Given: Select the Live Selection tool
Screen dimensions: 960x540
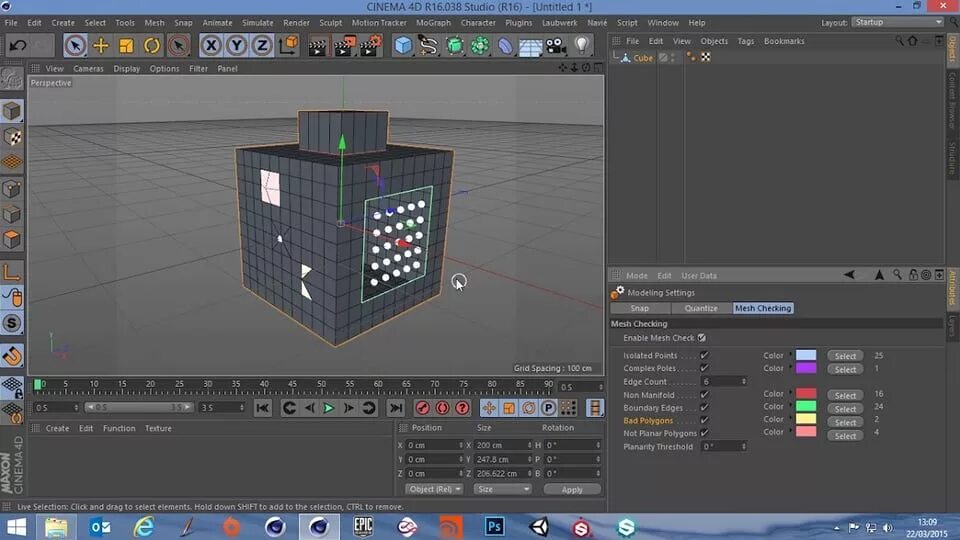Looking at the screenshot, I should [x=75, y=45].
